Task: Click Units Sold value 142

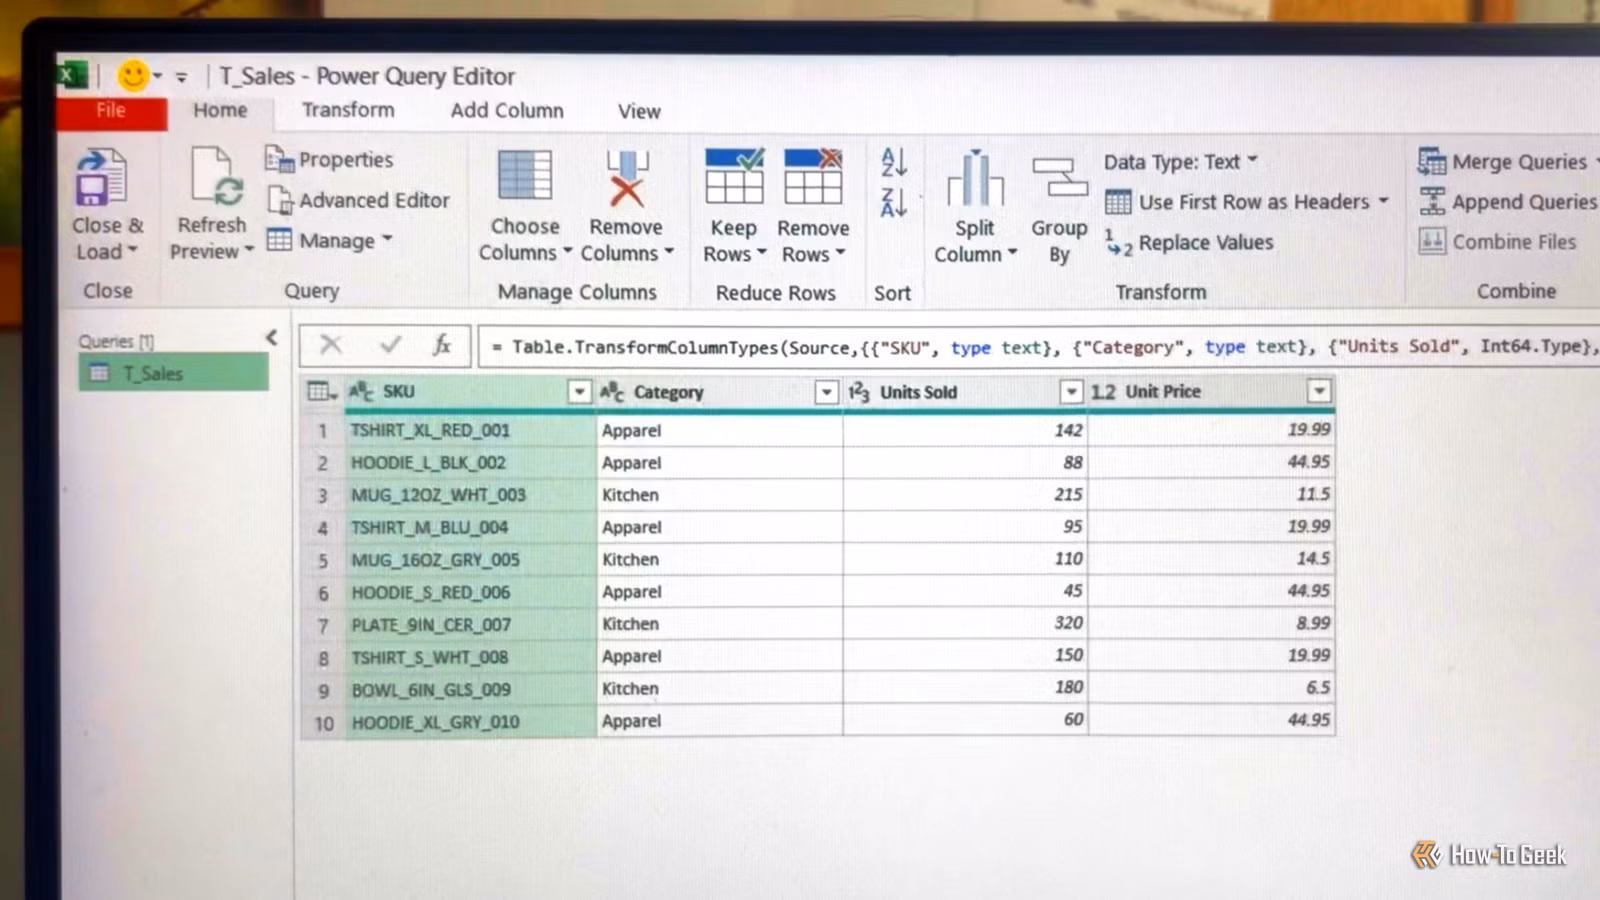Action: (x=965, y=430)
